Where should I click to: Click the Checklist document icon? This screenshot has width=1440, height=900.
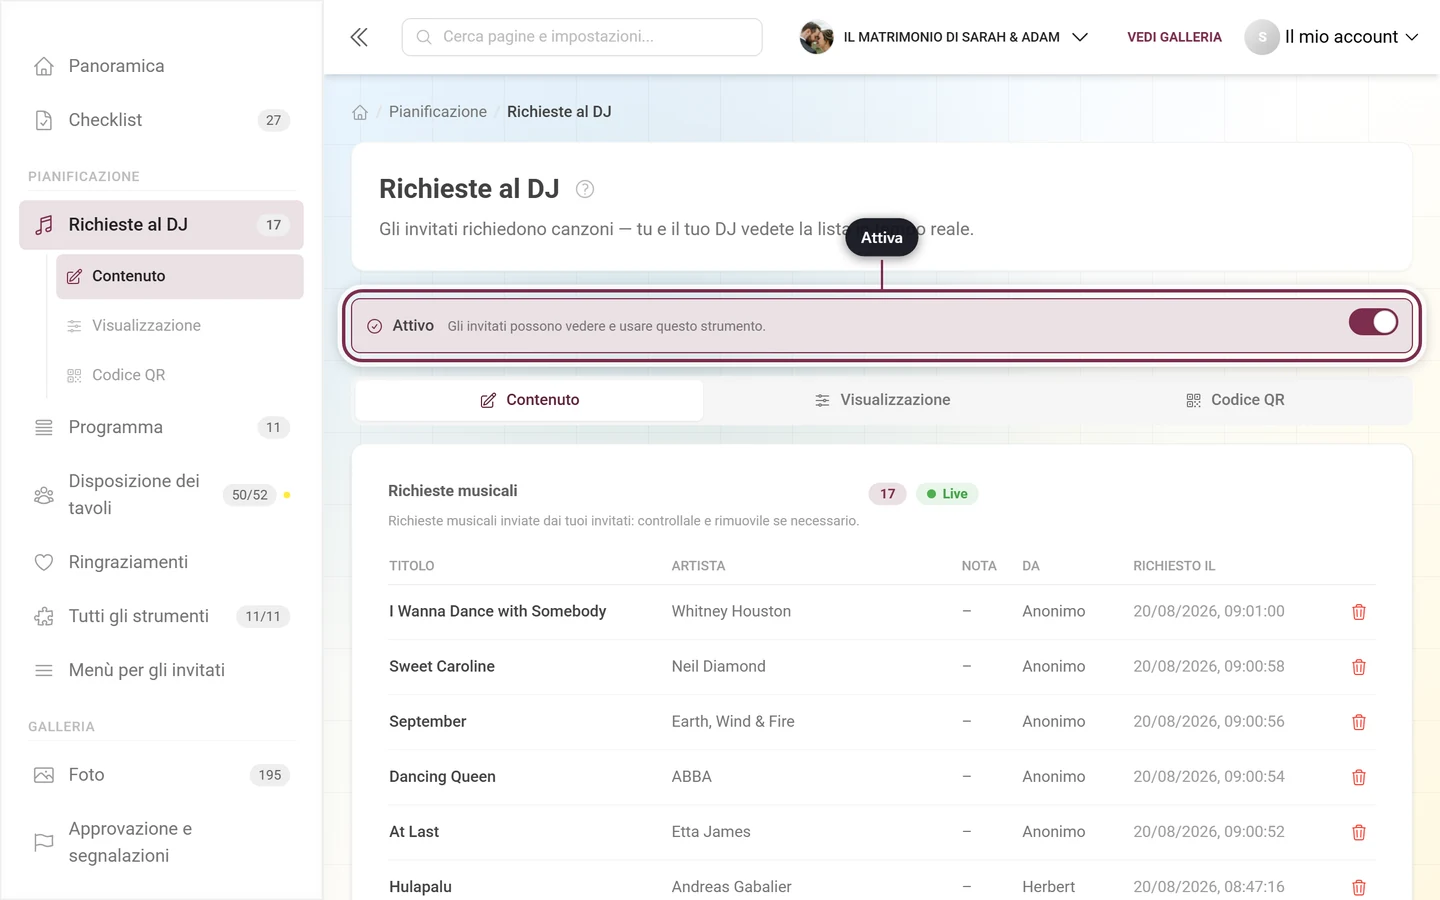[44, 120]
